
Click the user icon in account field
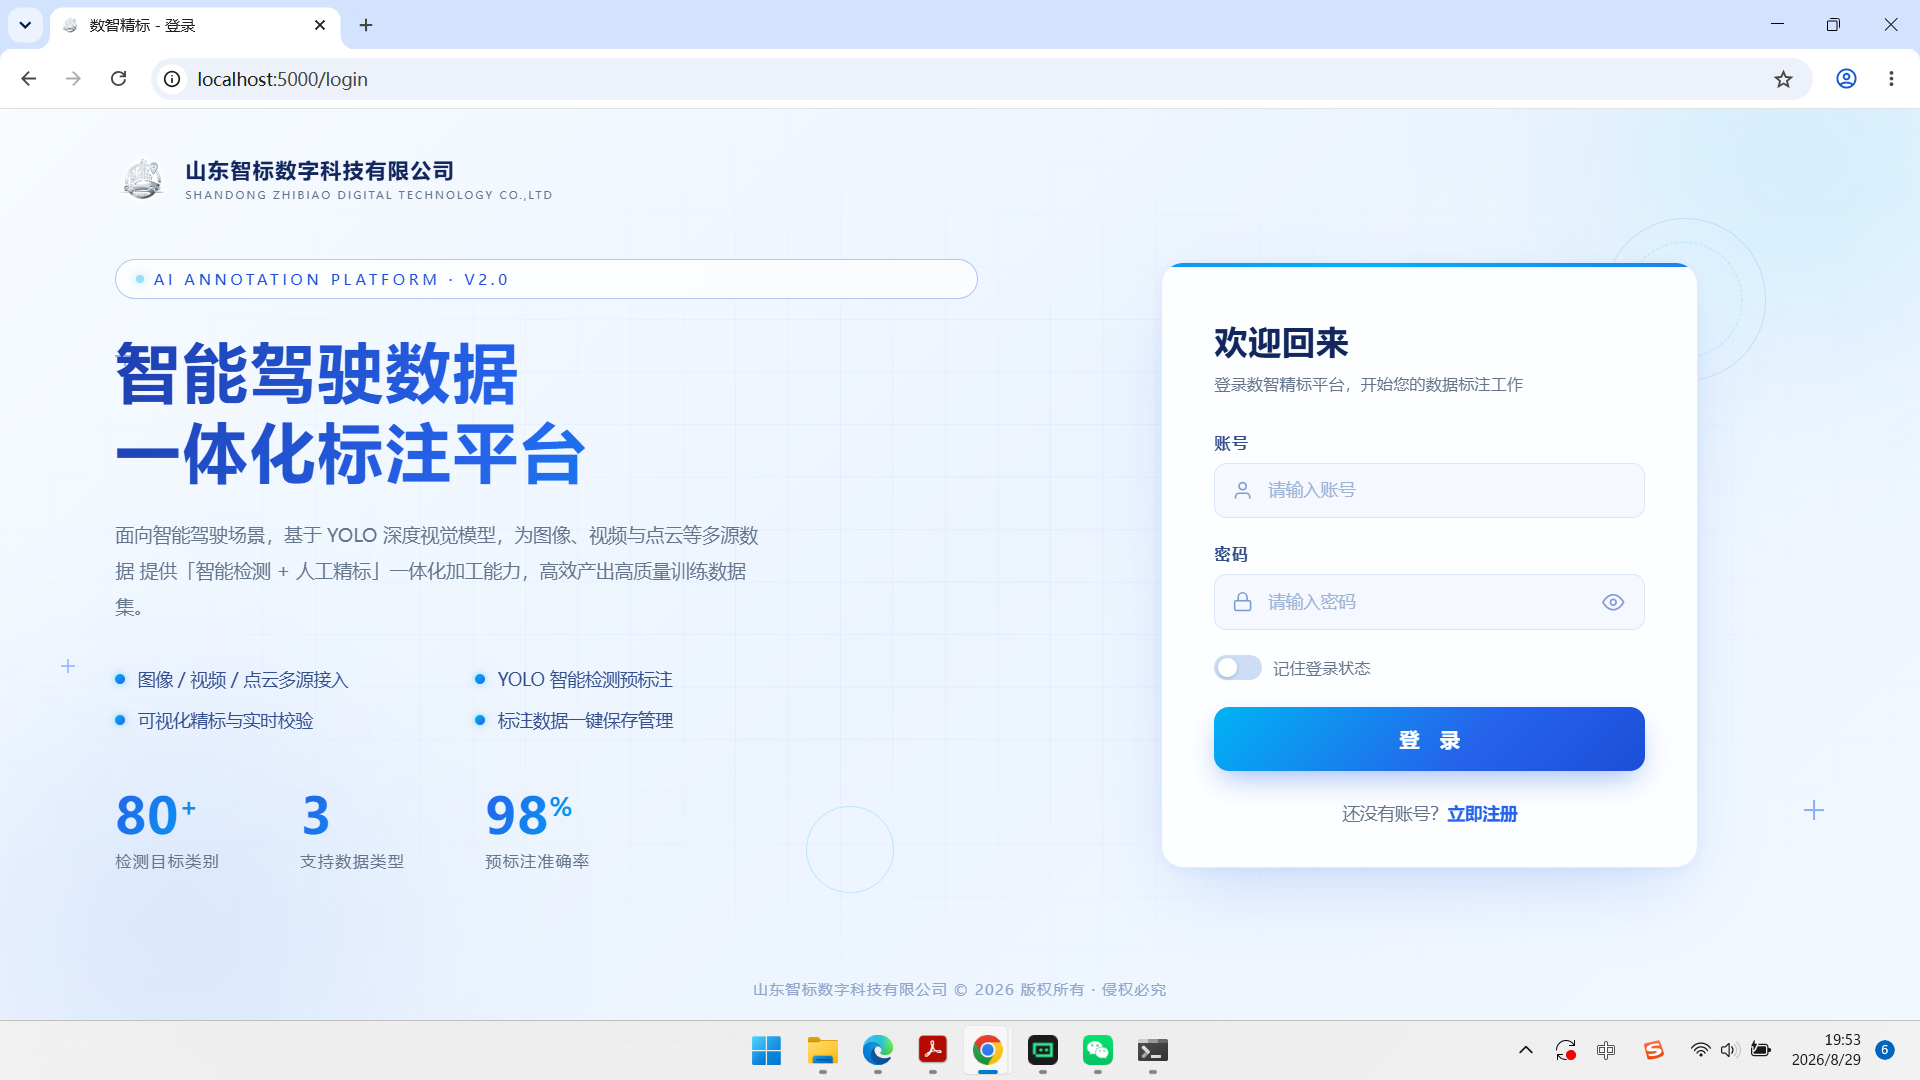(1242, 490)
